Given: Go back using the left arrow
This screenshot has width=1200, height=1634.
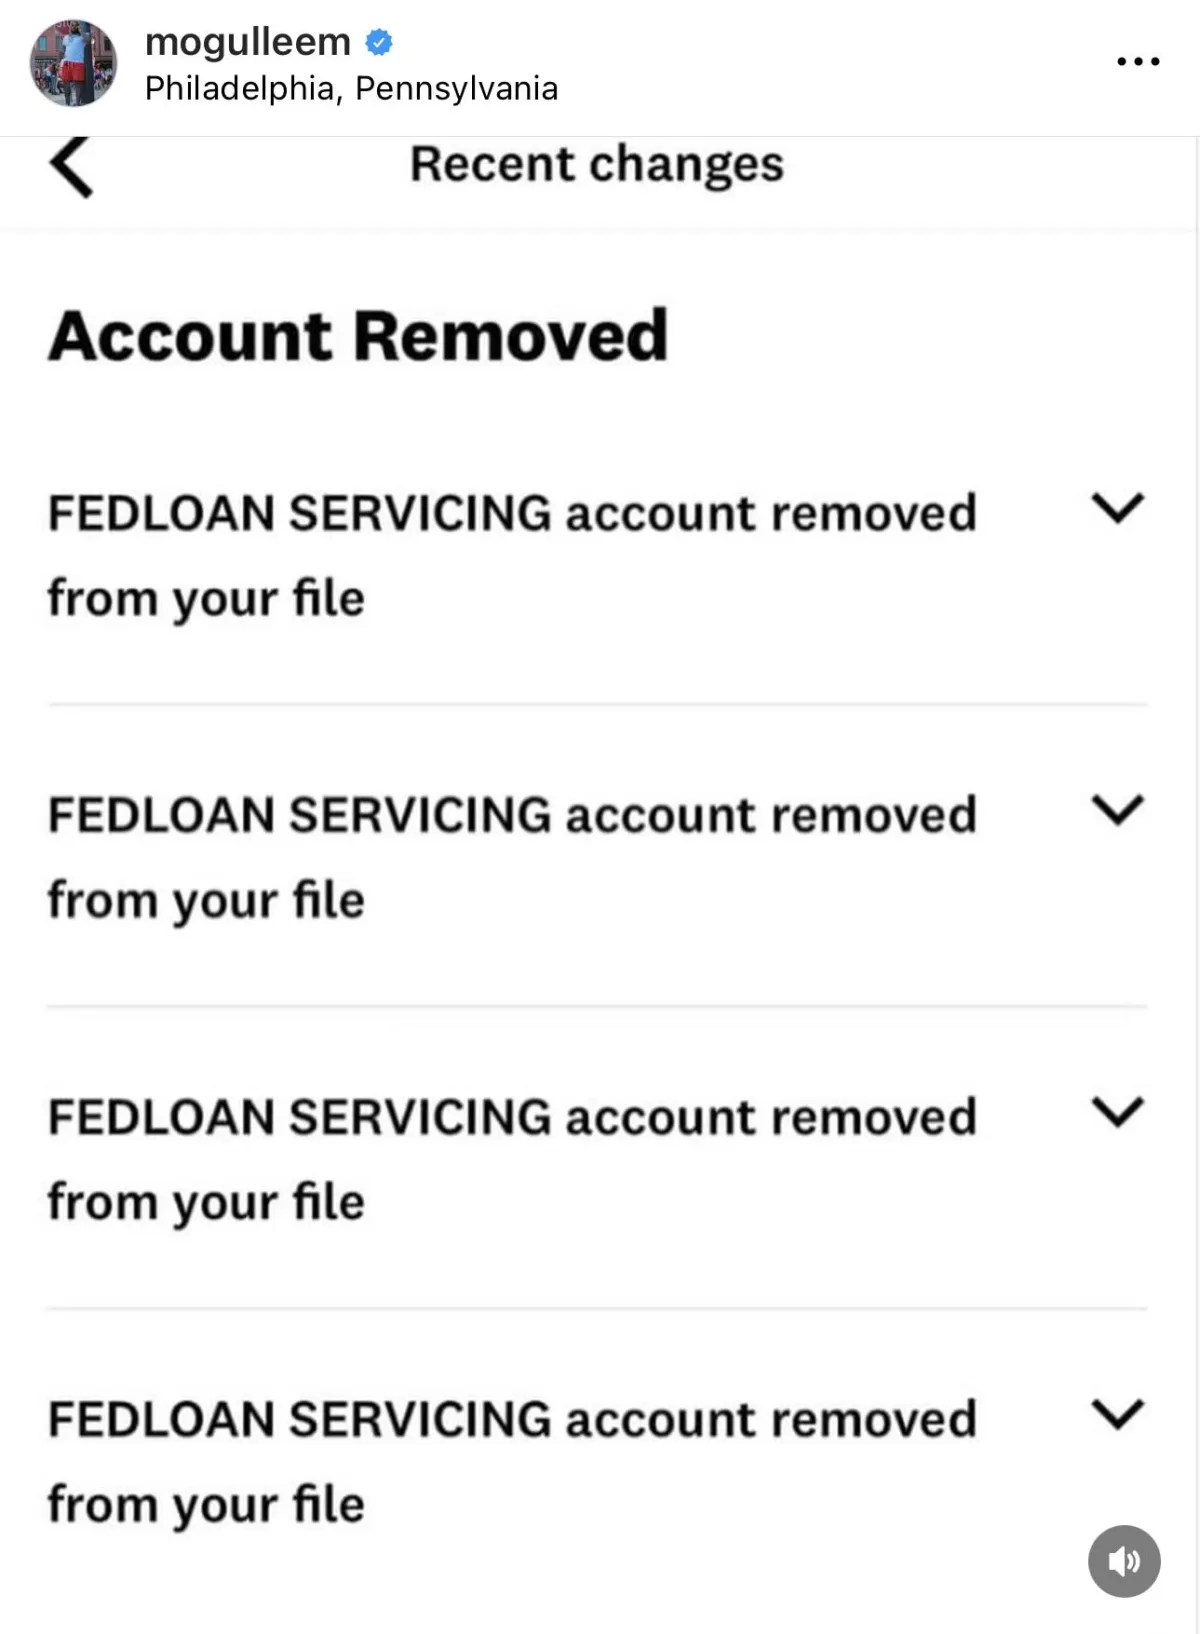Looking at the screenshot, I should (71, 166).
